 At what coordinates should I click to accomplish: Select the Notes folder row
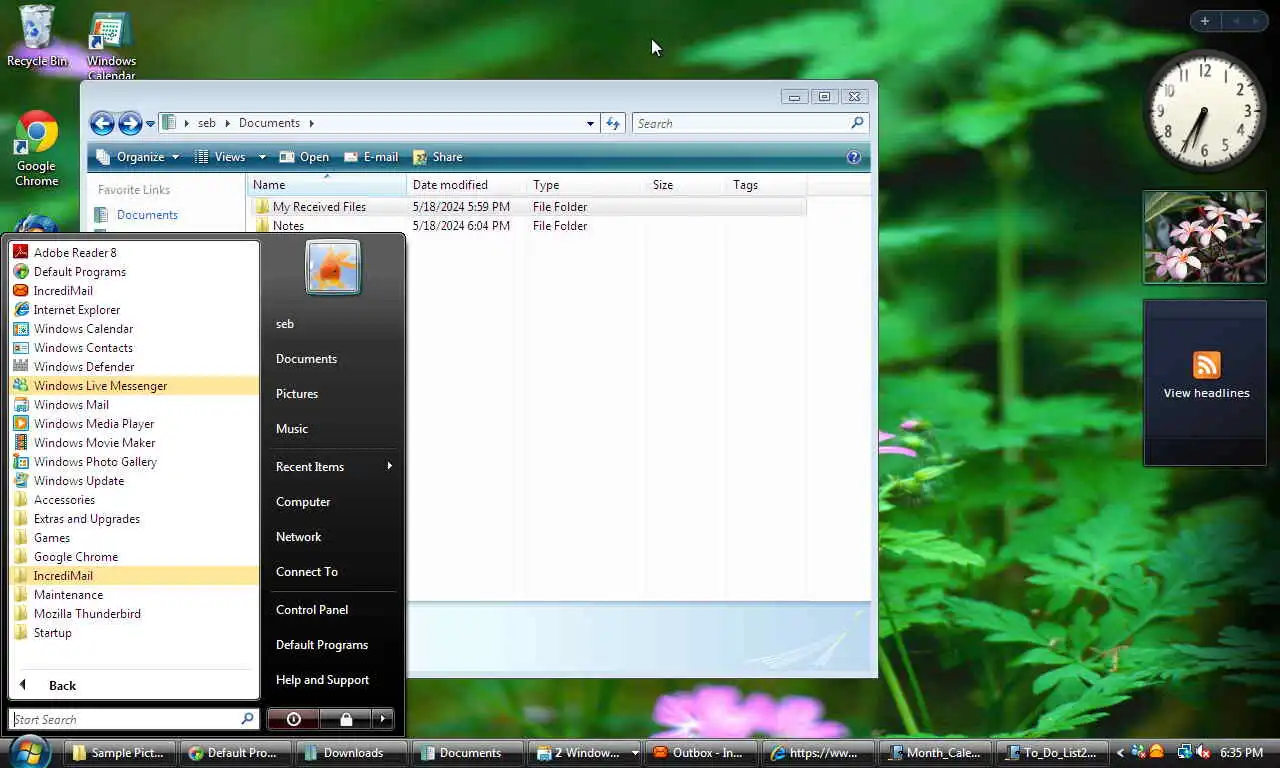529,226
